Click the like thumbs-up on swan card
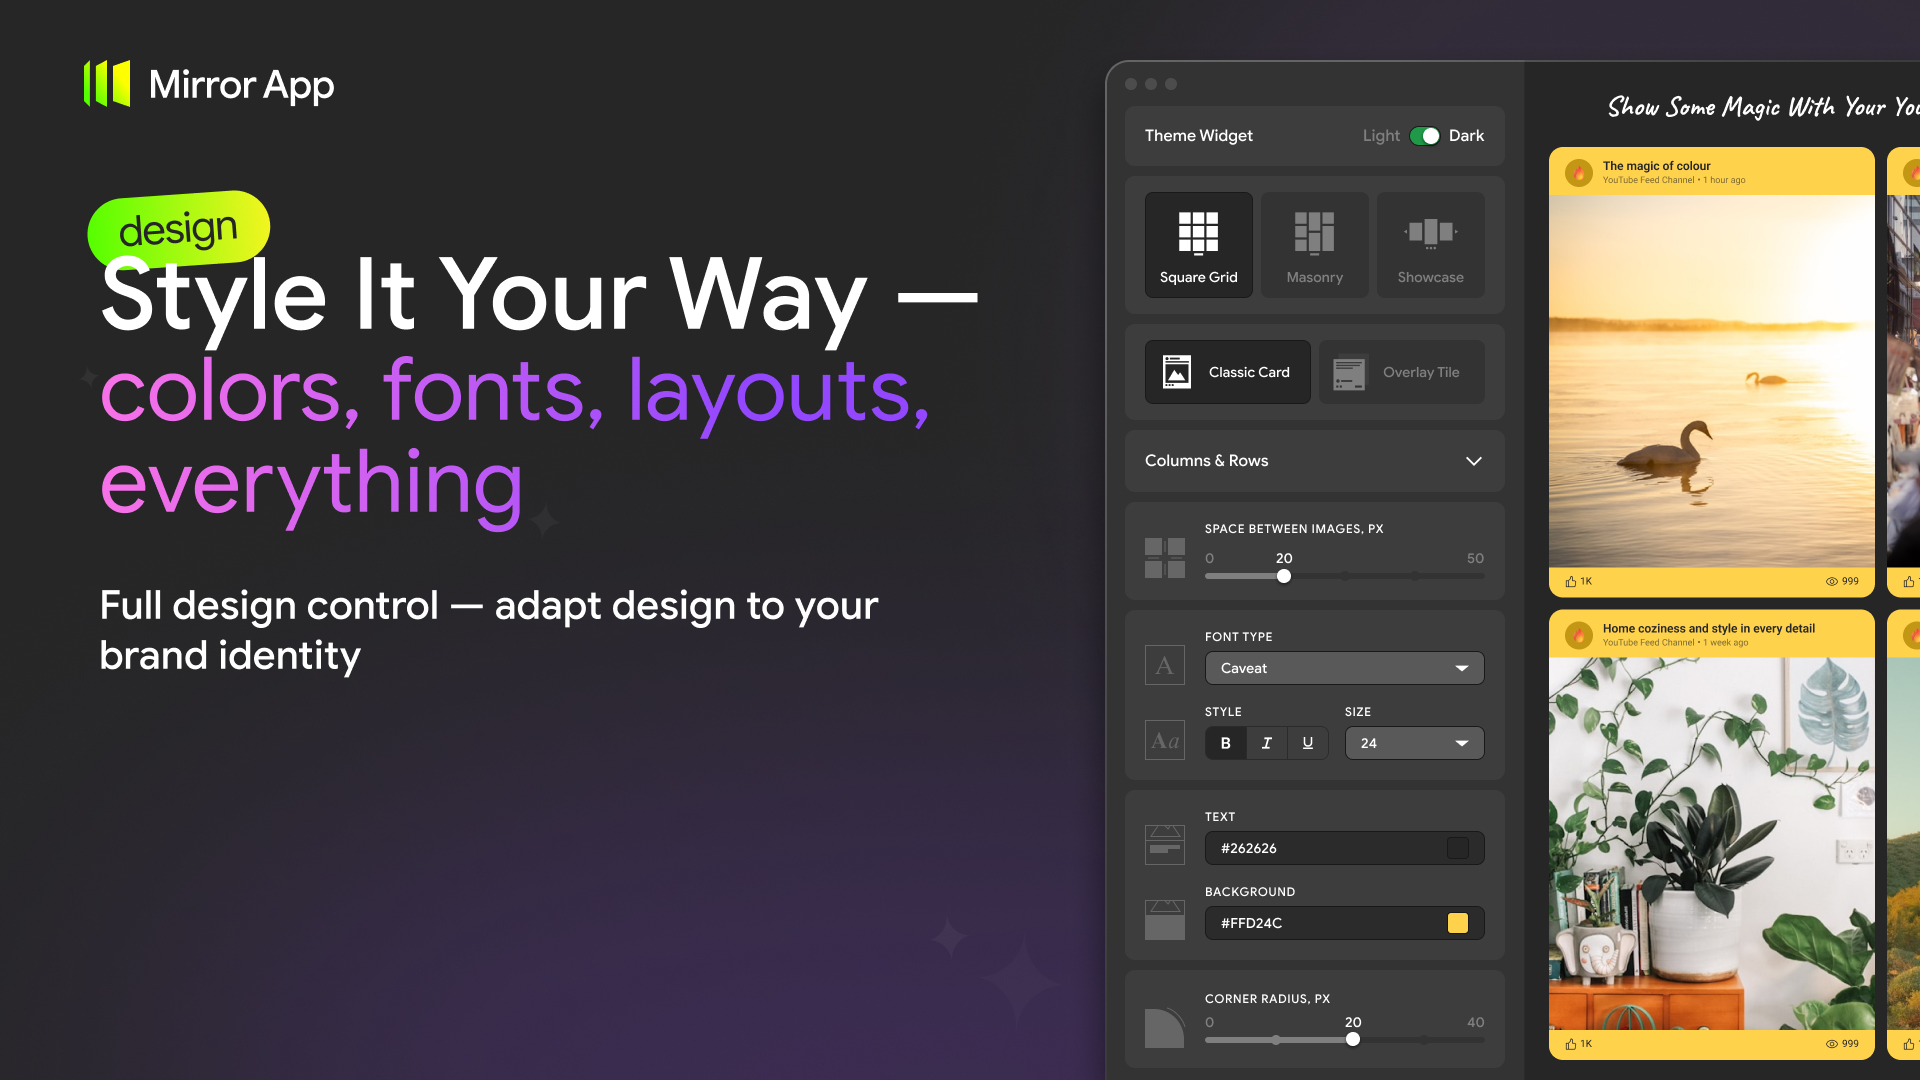 (1571, 581)
